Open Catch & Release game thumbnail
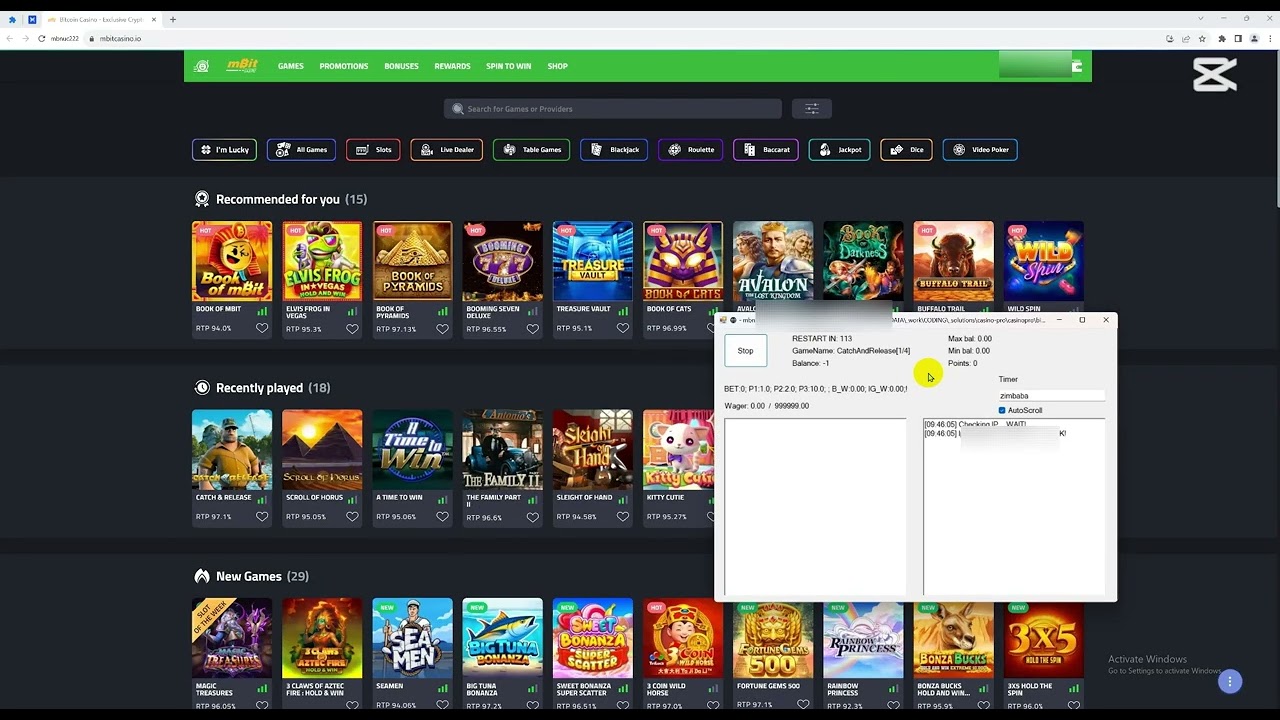1280x720 pixels. 232,450
